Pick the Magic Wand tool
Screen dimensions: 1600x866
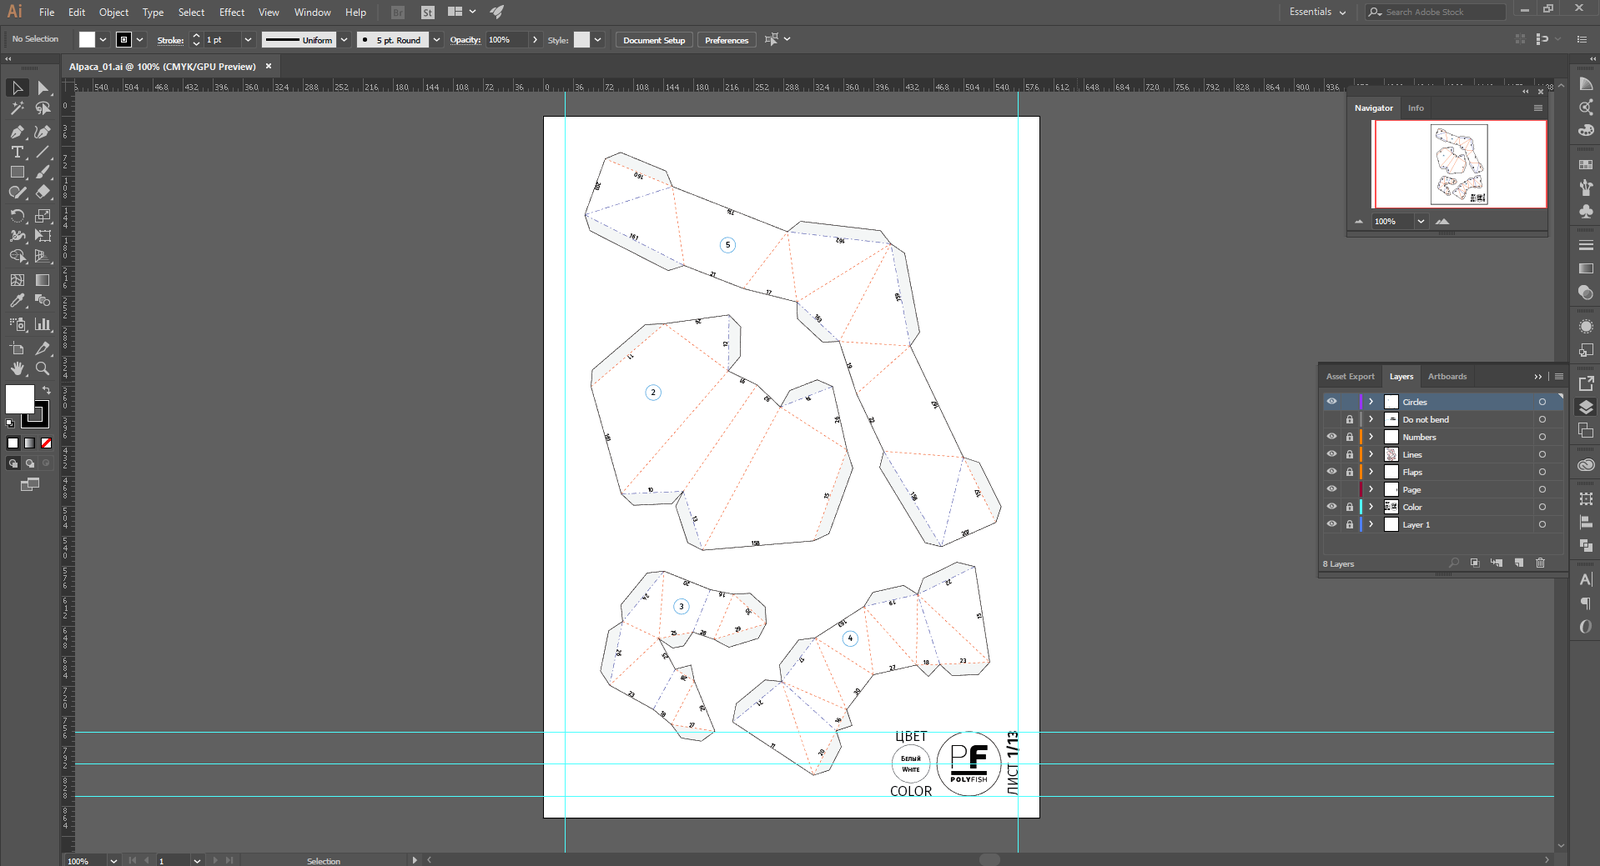(17, 108)
